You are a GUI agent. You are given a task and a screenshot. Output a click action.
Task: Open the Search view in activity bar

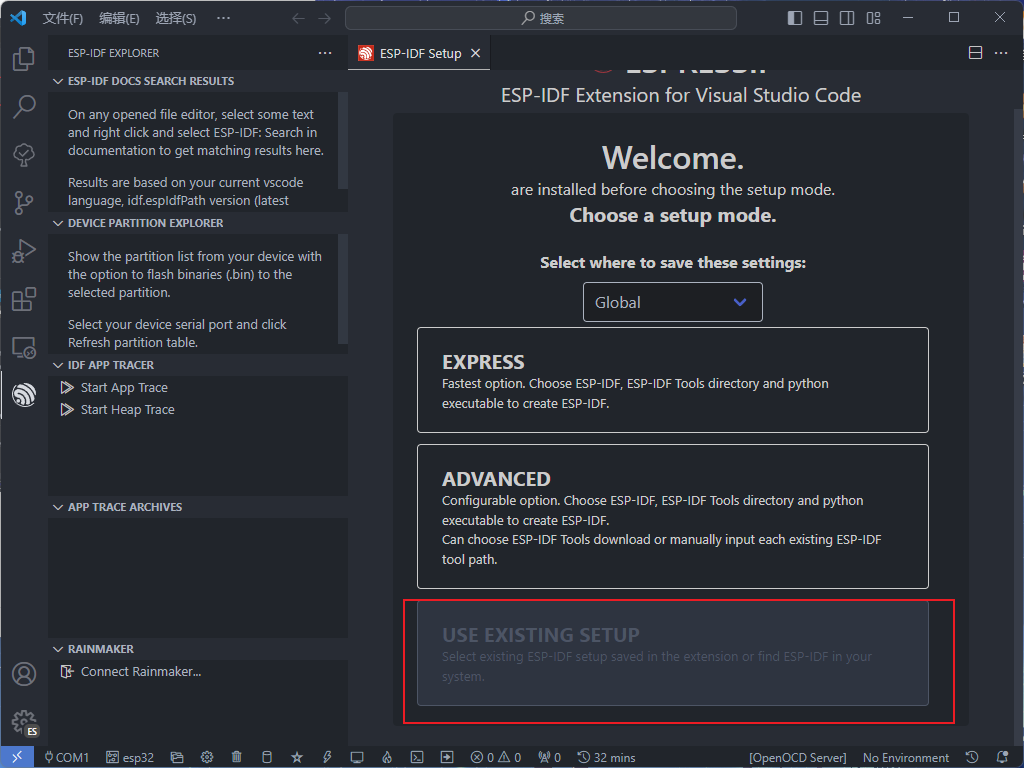tap(24, 106)
